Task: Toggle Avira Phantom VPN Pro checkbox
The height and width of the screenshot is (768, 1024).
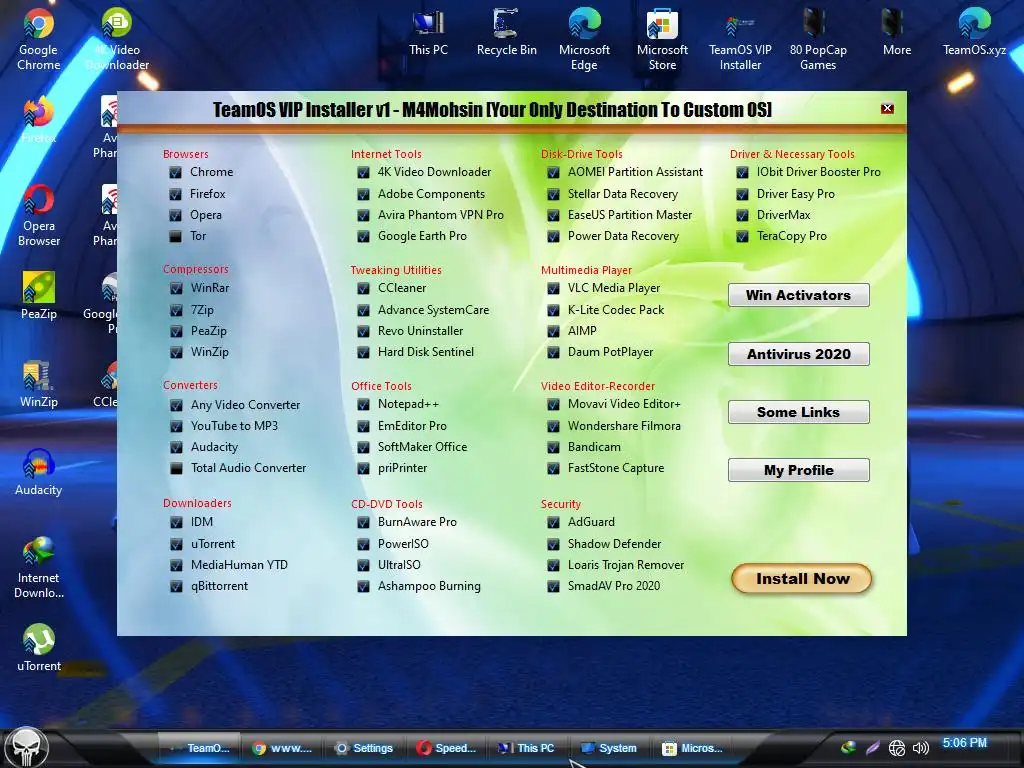Action: (363, 216)
